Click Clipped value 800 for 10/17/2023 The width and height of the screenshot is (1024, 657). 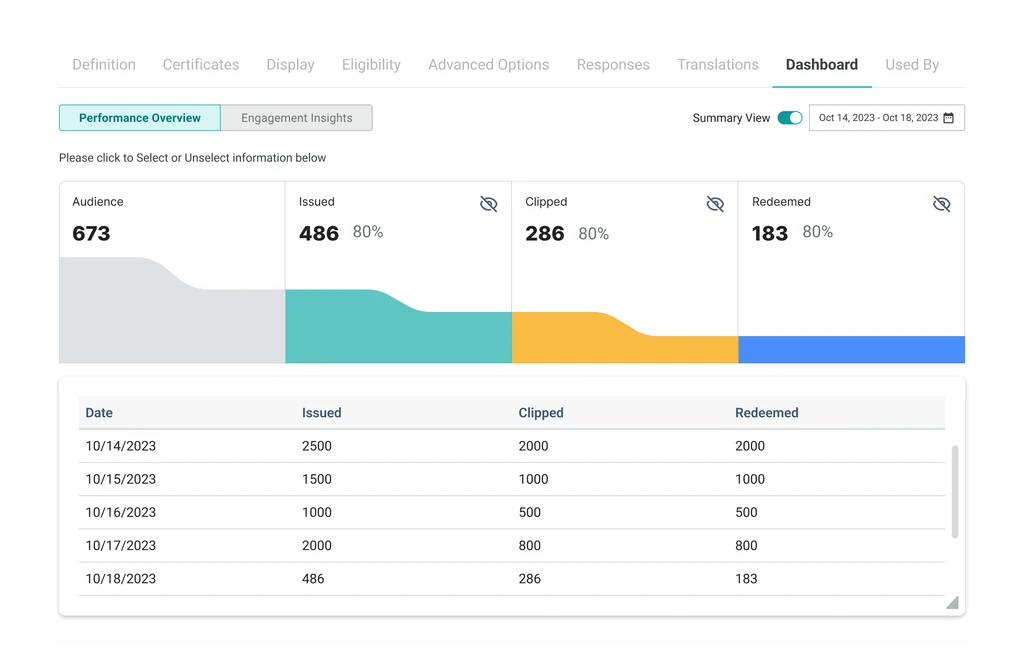click(x=530, y=545)
